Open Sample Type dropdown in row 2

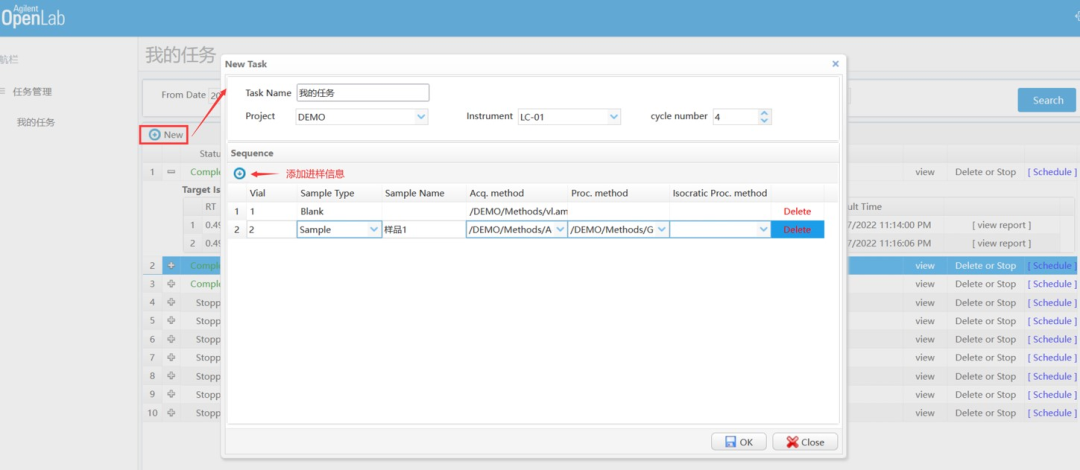coord(374,229)
